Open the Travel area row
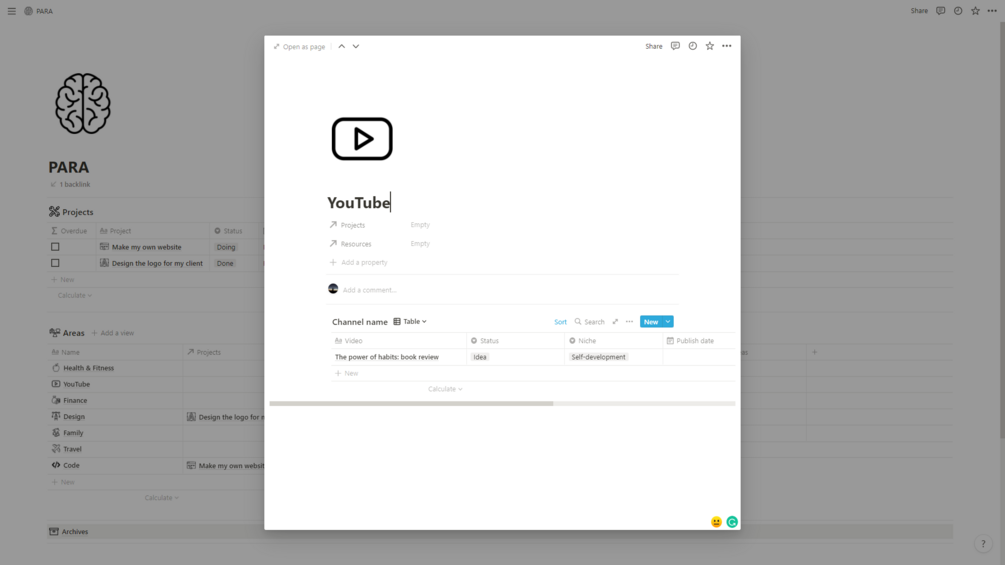Viewport: 1005px width, 565px height. [x=72, y=449]
